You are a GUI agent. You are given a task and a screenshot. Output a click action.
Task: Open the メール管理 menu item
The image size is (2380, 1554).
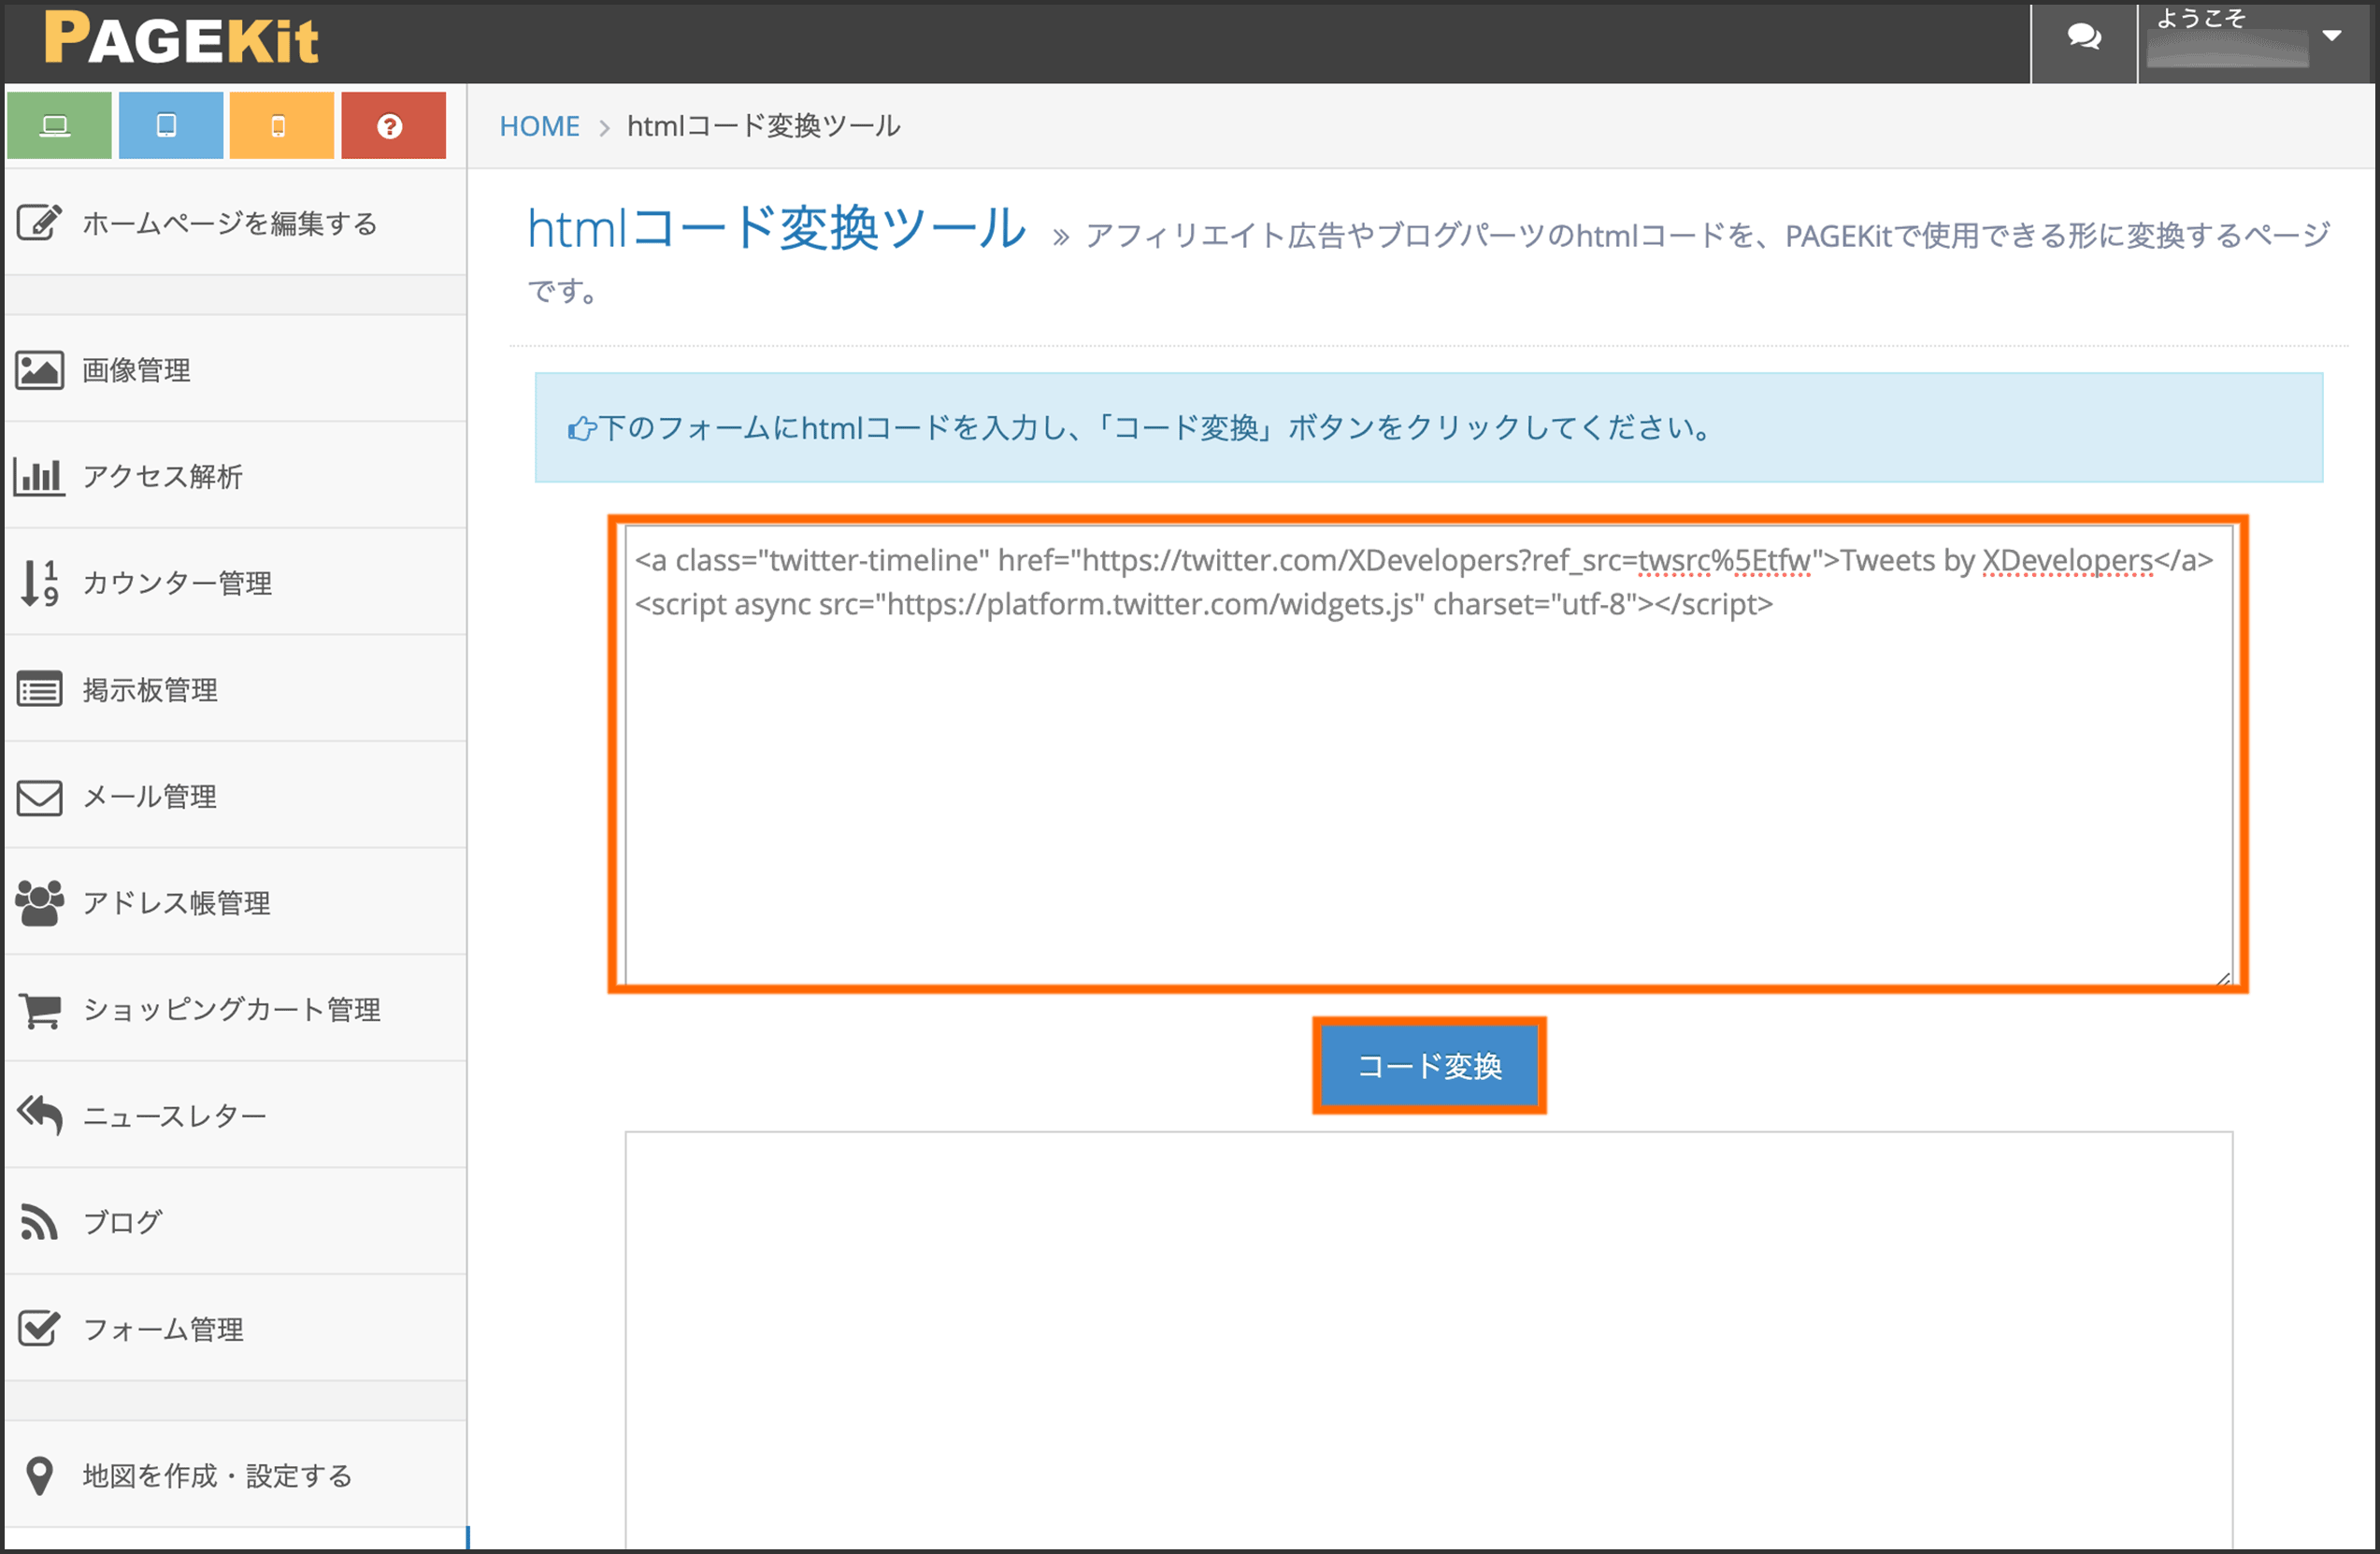click(x=236, y=796)
